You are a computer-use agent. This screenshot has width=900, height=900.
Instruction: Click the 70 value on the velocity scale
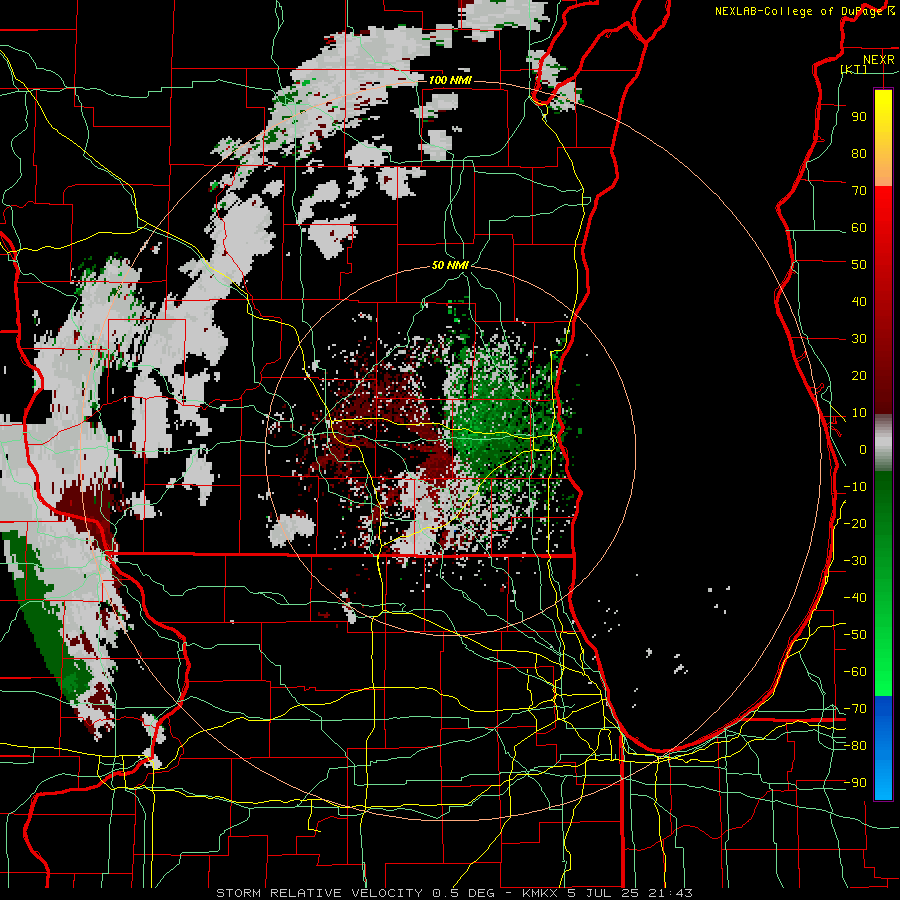point(859,191)
